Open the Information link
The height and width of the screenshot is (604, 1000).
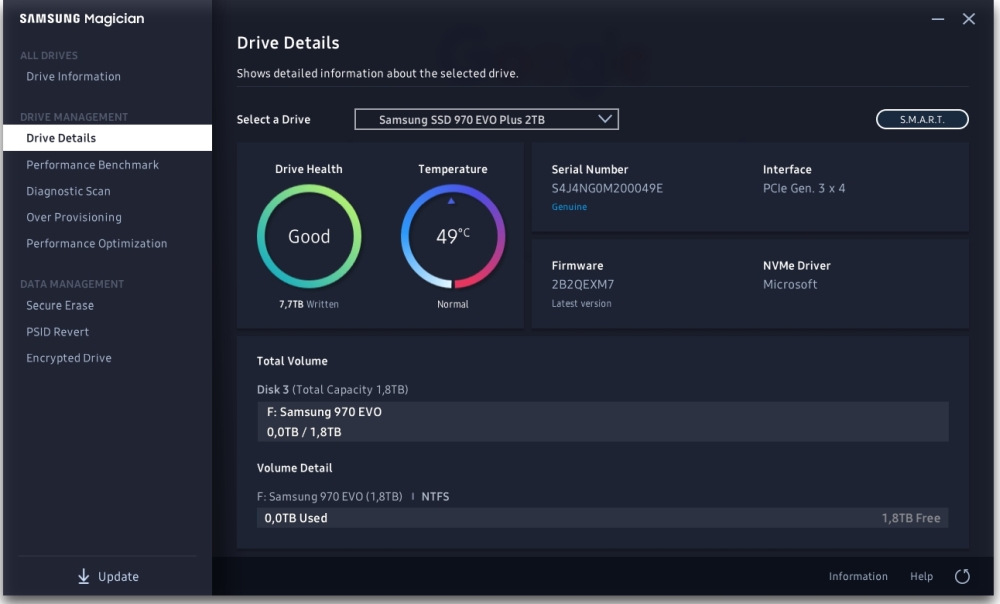click(858, 577)
